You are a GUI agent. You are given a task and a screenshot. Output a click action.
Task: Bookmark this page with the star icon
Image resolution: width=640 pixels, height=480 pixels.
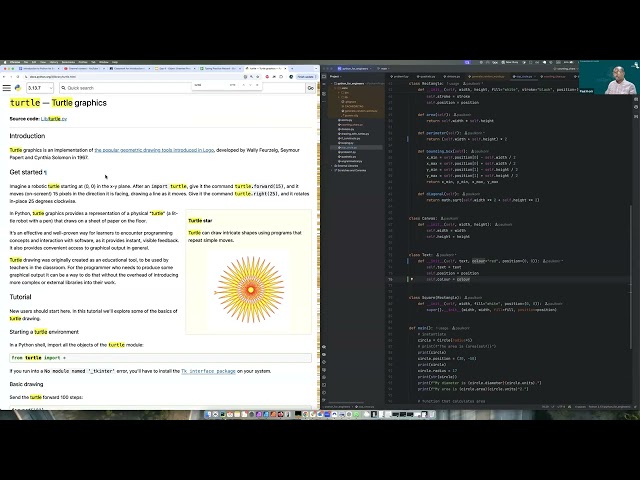coord(258,77)
